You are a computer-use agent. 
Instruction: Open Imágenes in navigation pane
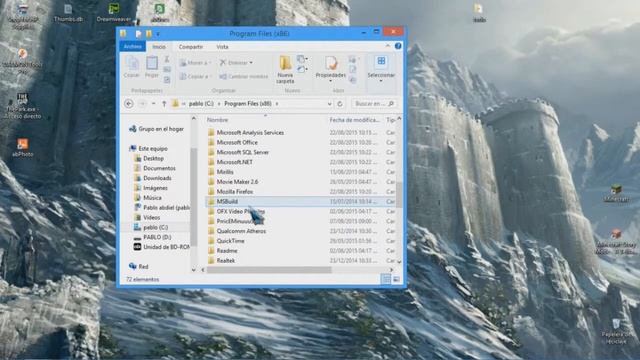[x=151, y=188]
